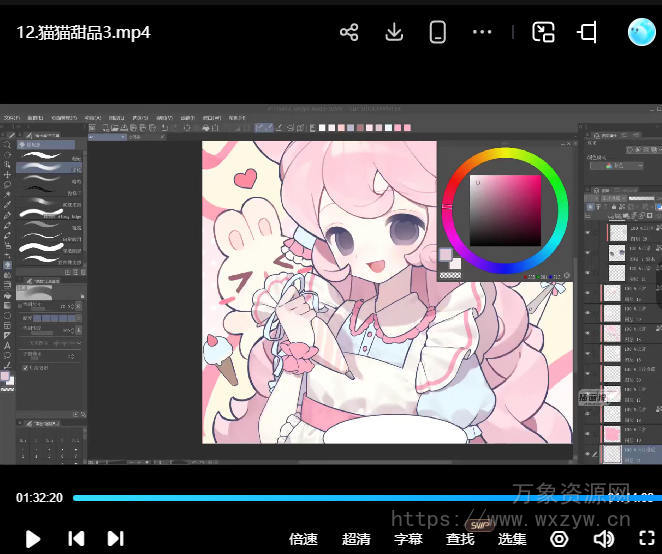Open the 字幕 subtitles menu
This screenshot has height=554, width=662.
[x=408, y=539]
